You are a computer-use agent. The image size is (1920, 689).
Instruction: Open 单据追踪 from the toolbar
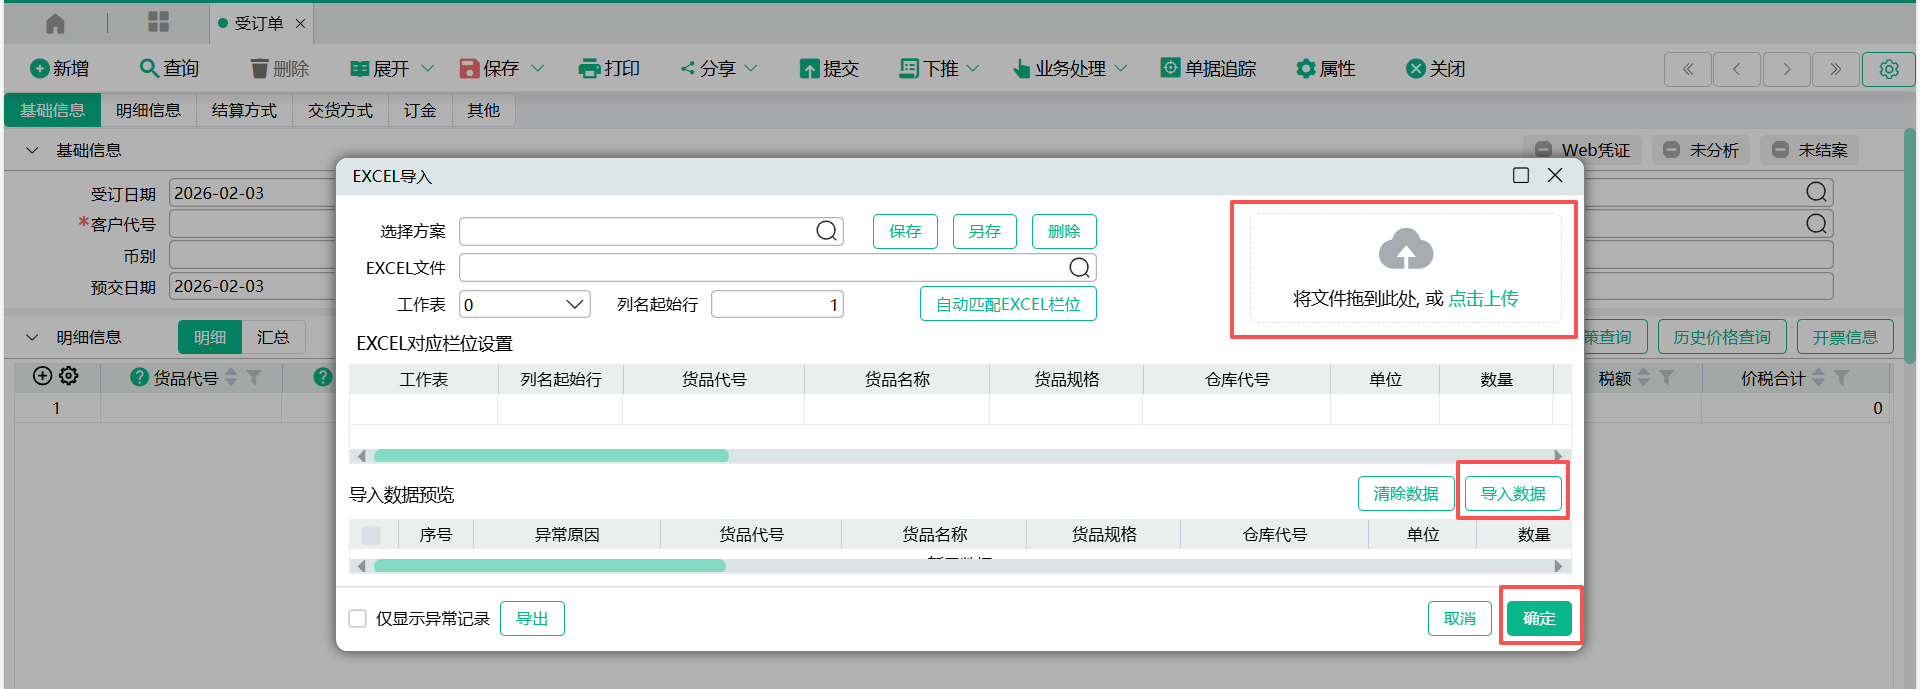(x=1208, y=68)
